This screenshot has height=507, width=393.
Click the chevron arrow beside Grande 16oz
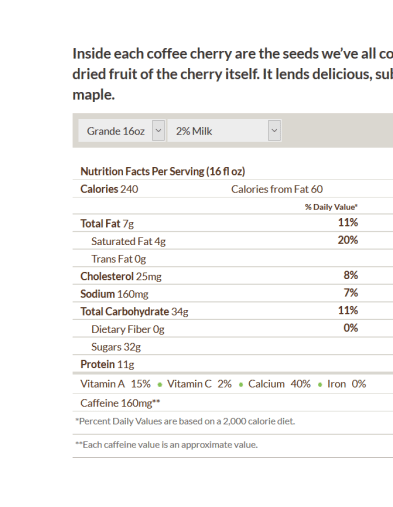159,130
